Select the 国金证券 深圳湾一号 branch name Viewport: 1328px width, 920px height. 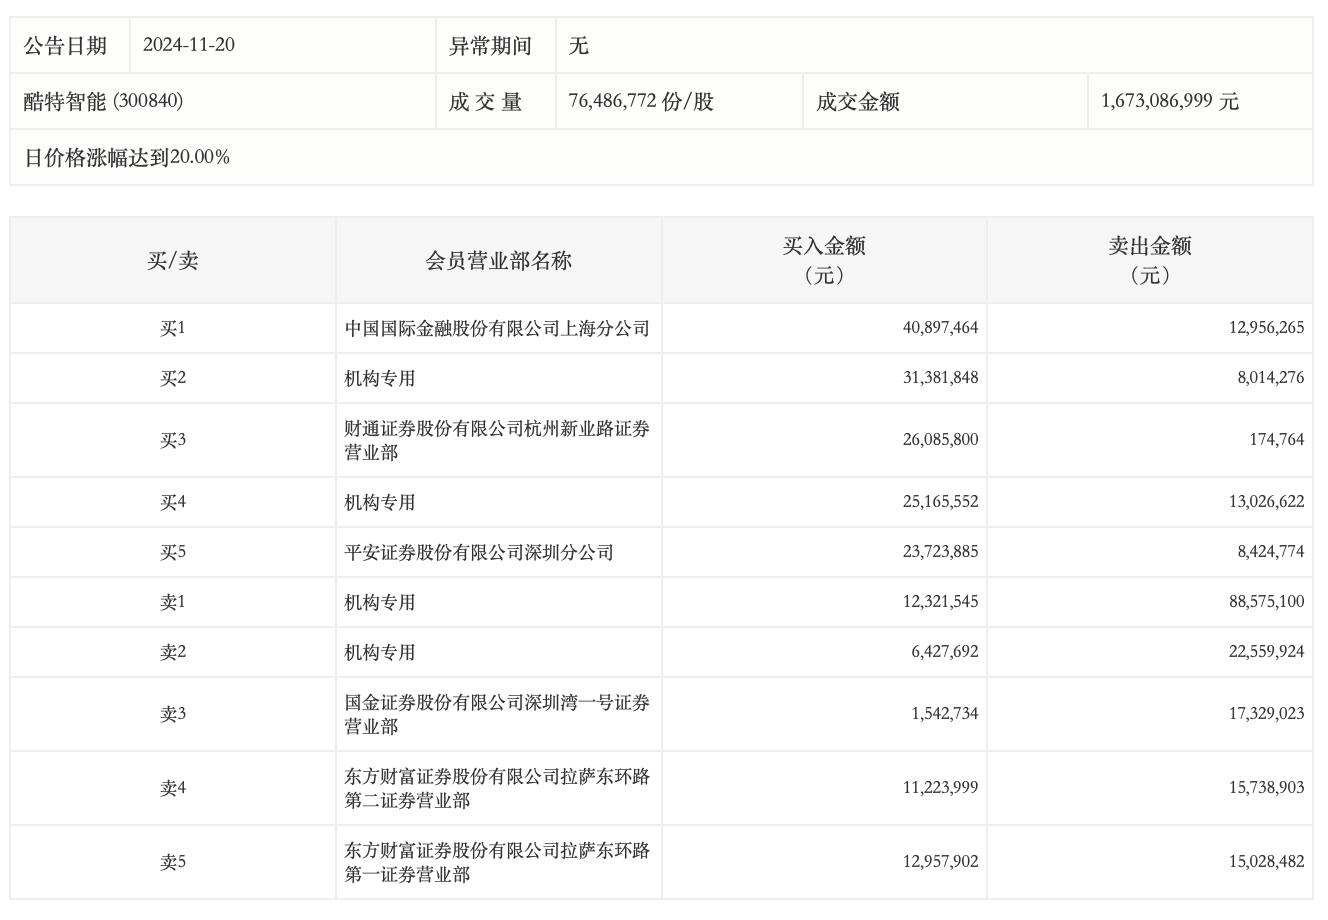pos(497,714)
